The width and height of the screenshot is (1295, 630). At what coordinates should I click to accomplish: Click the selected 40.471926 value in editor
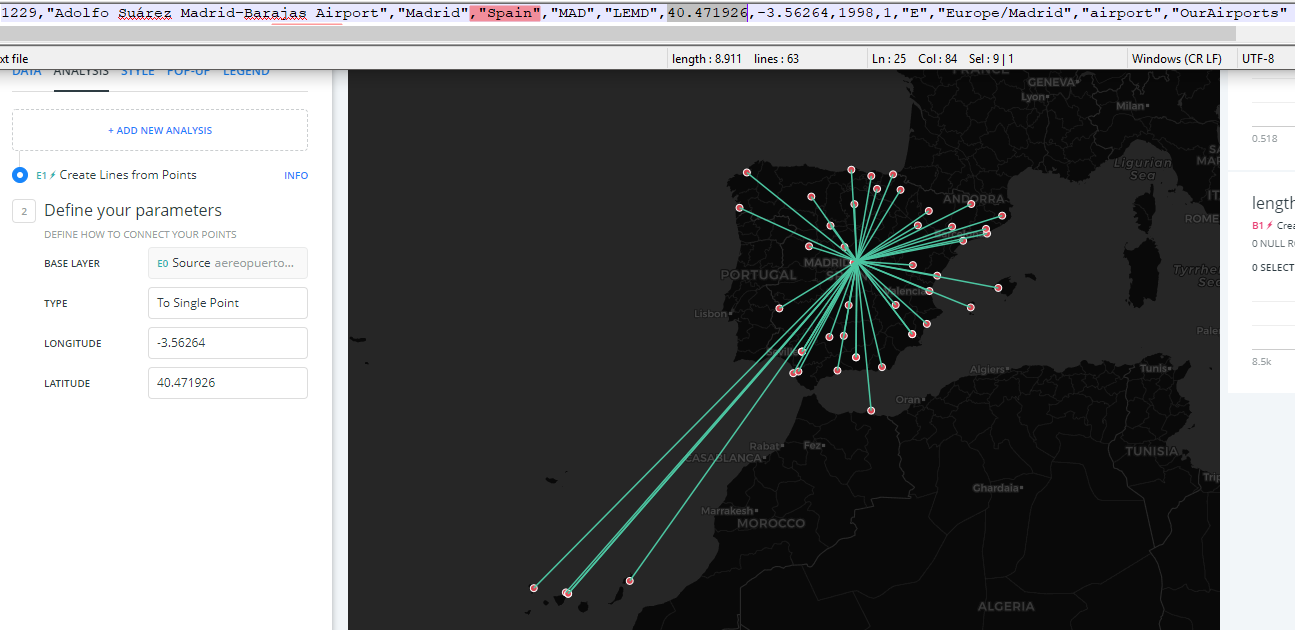[708, 13]
